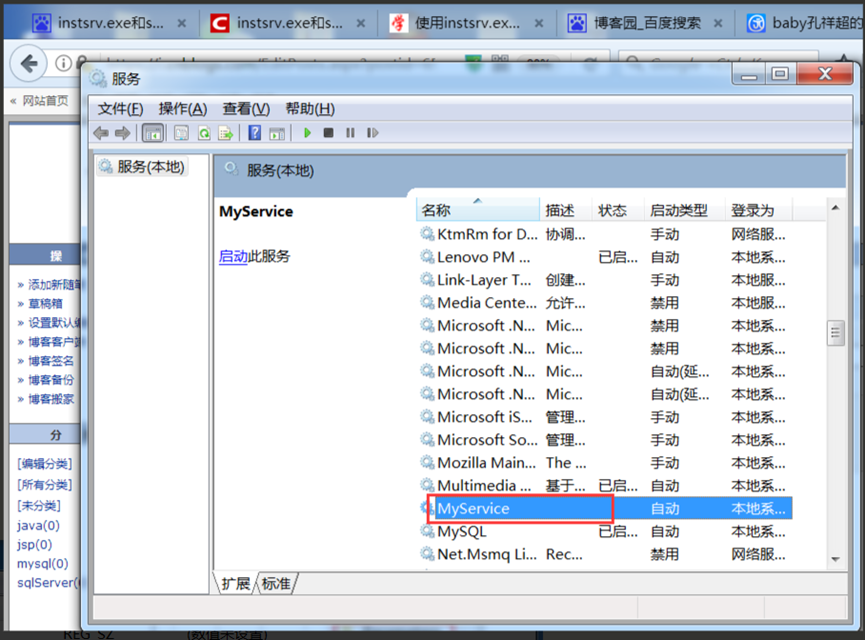This screenshot has height=640, width=865.
Task: Open 博客备份 link in blog sidebar
Action: 51,380
